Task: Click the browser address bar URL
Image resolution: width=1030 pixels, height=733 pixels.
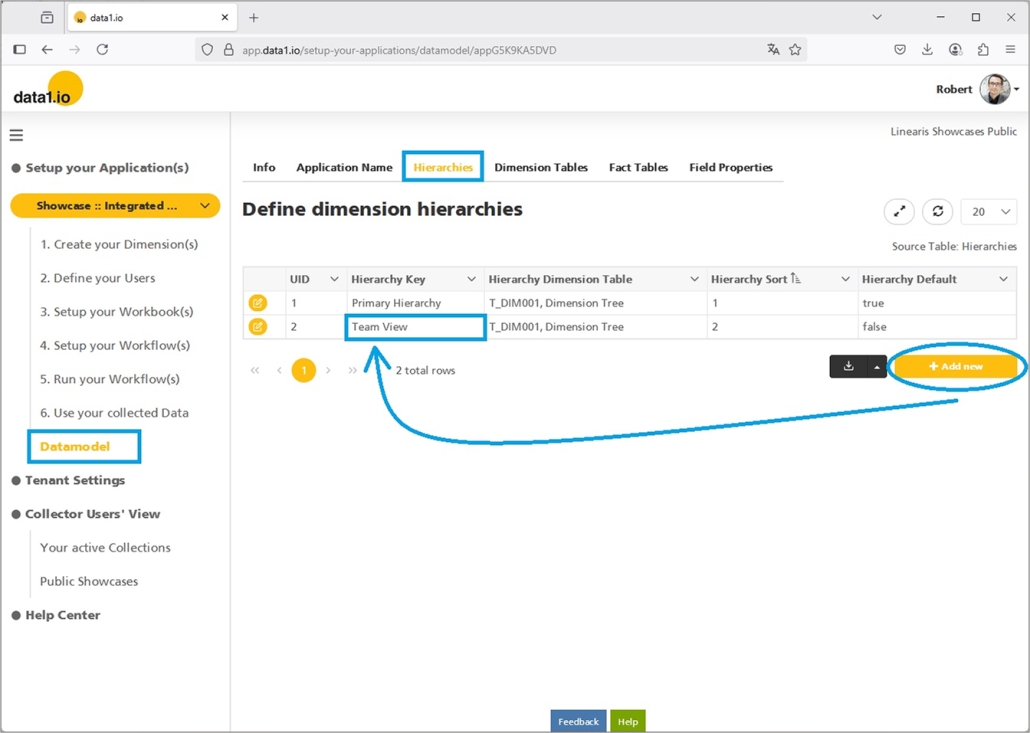Action: (399, 50)
